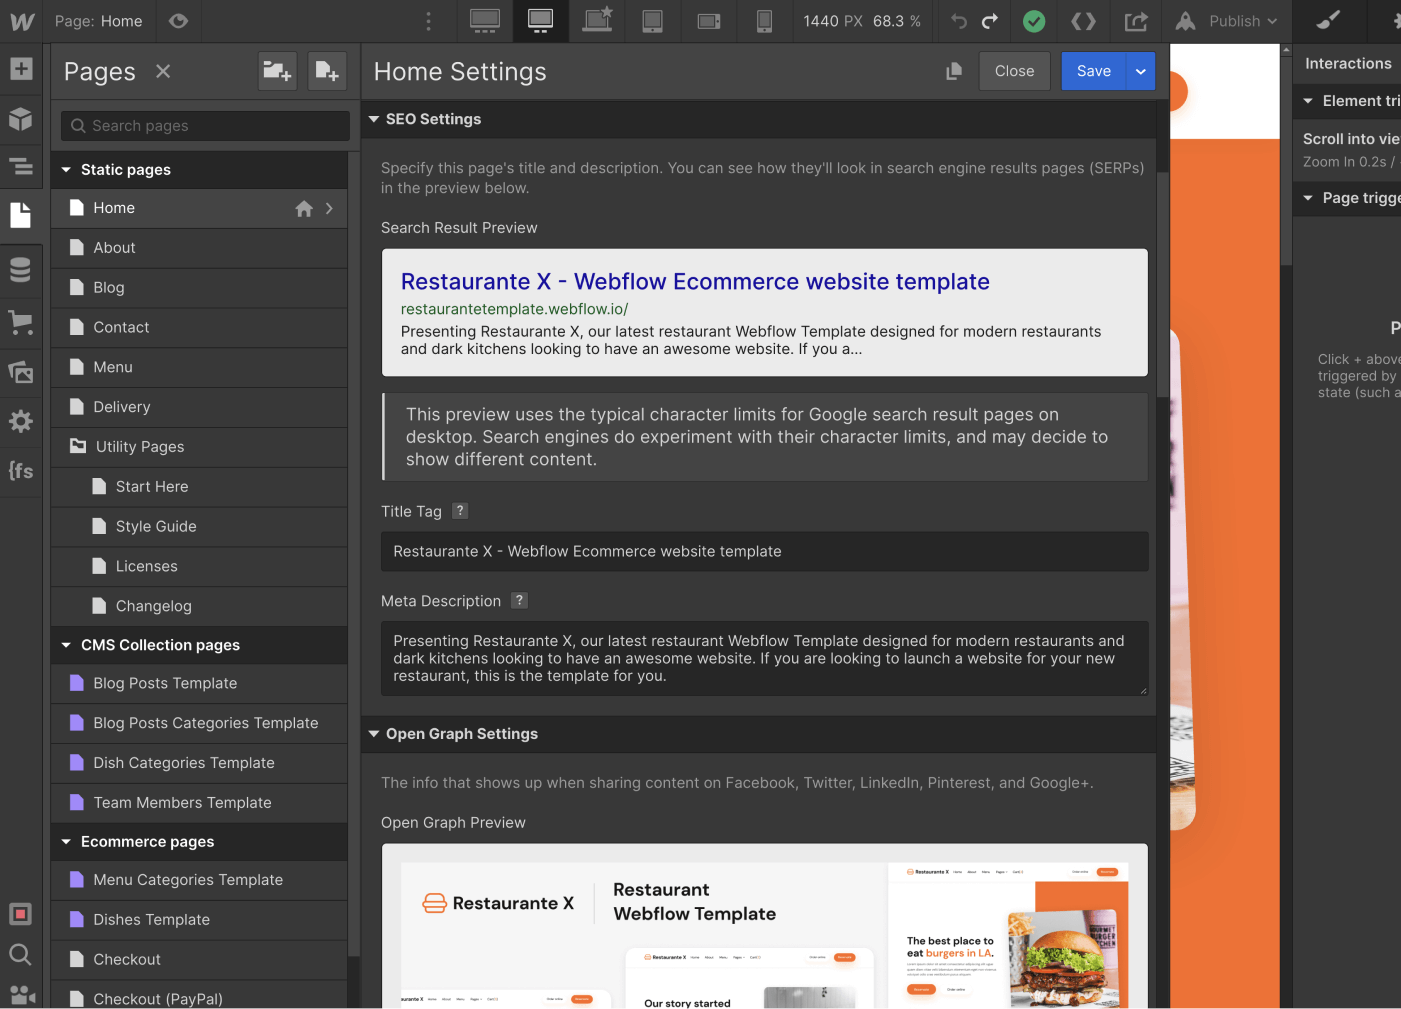Click the redo arrow
This screenshot has width=1401, height=1009.
point(988,20)
